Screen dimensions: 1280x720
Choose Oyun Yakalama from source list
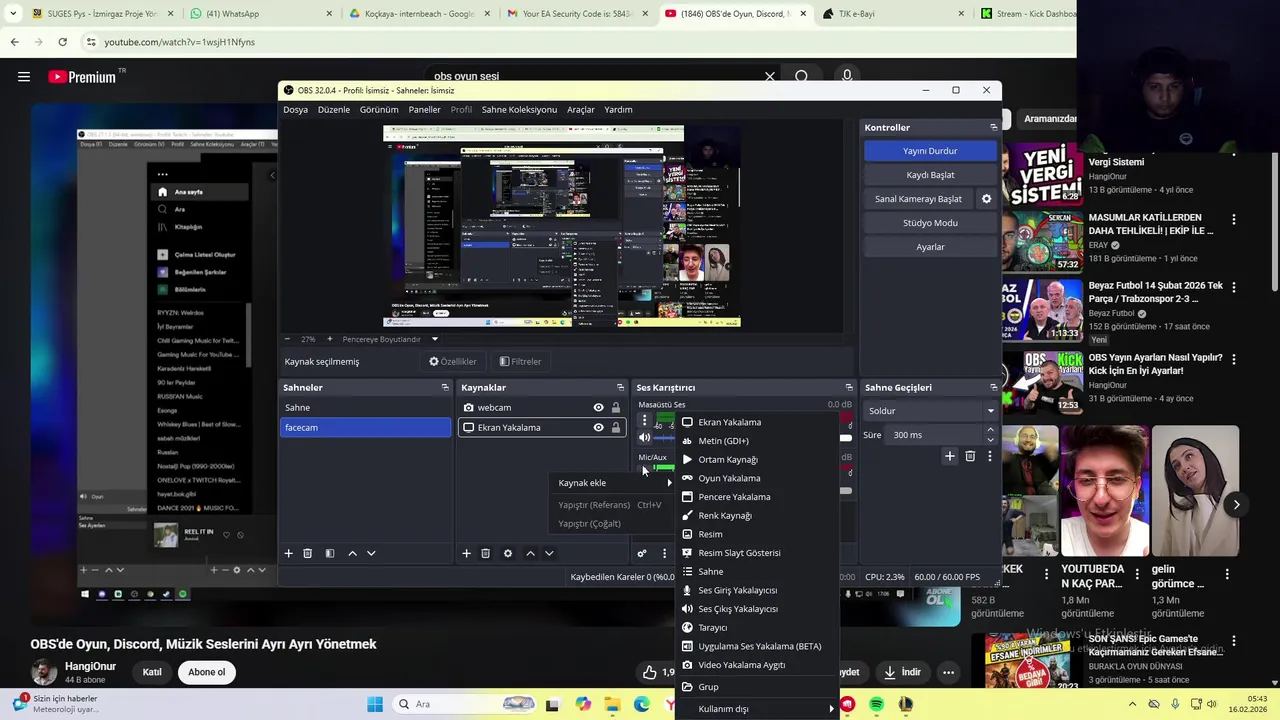[x=757, y=478]
